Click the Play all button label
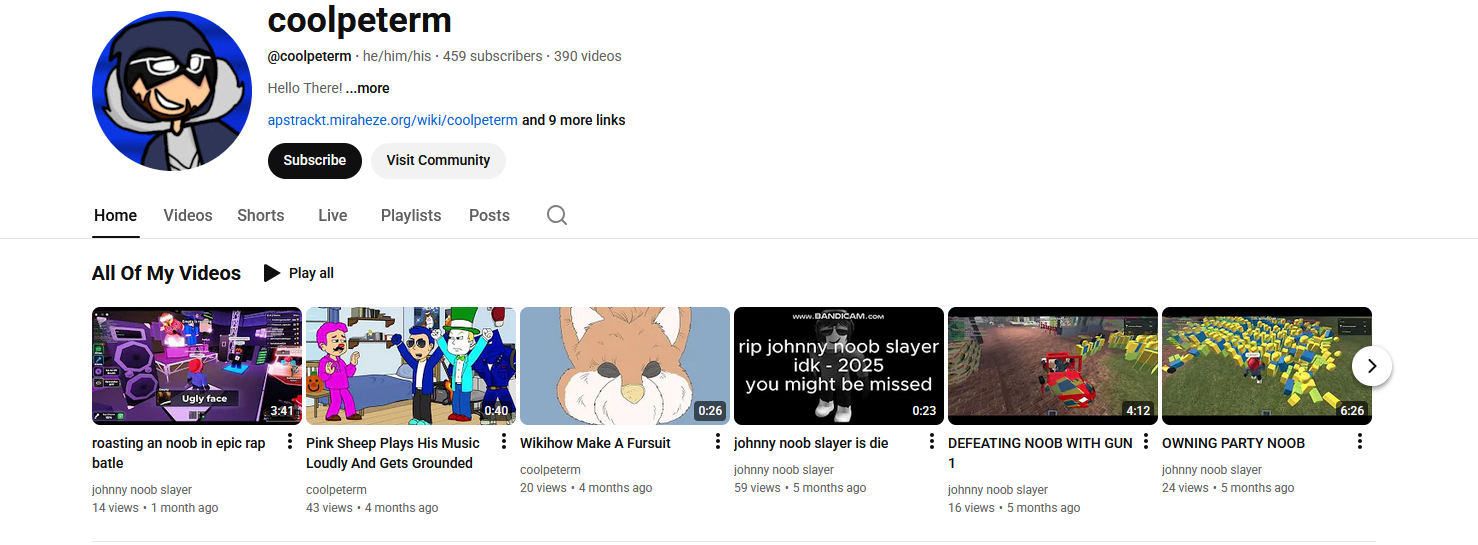The width and height of the screenshot is (1478, 545). point(311,273)
